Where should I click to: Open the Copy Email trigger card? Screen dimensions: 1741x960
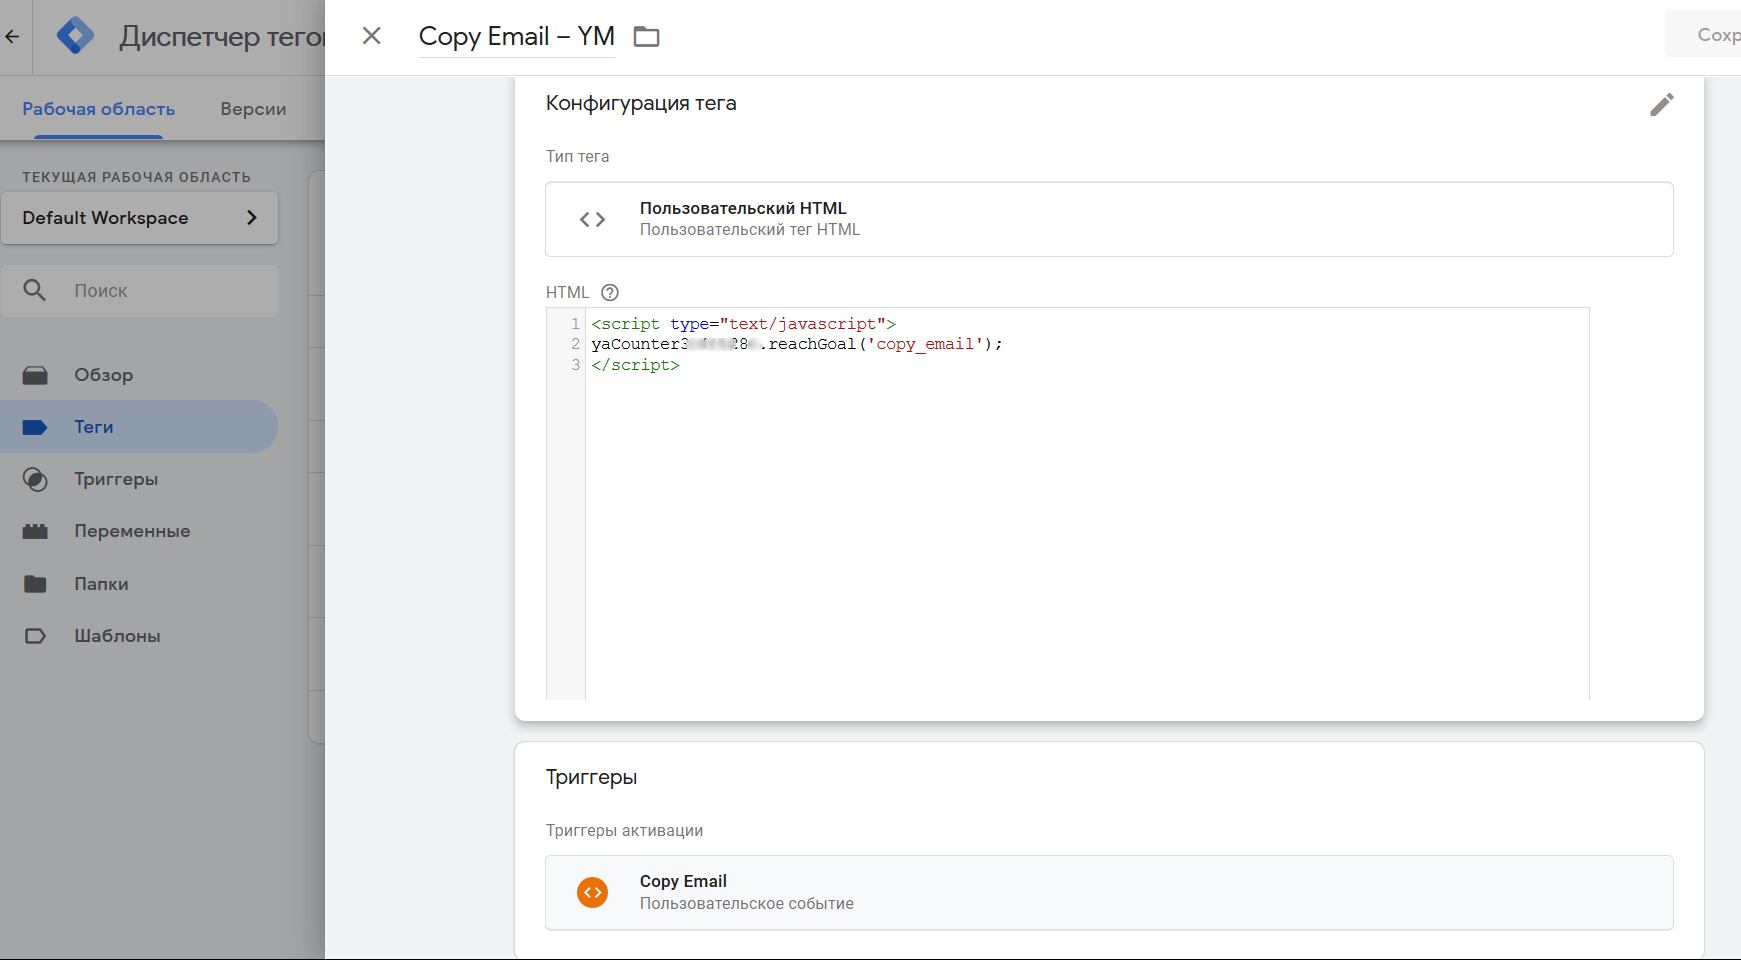click(1109, 892)
